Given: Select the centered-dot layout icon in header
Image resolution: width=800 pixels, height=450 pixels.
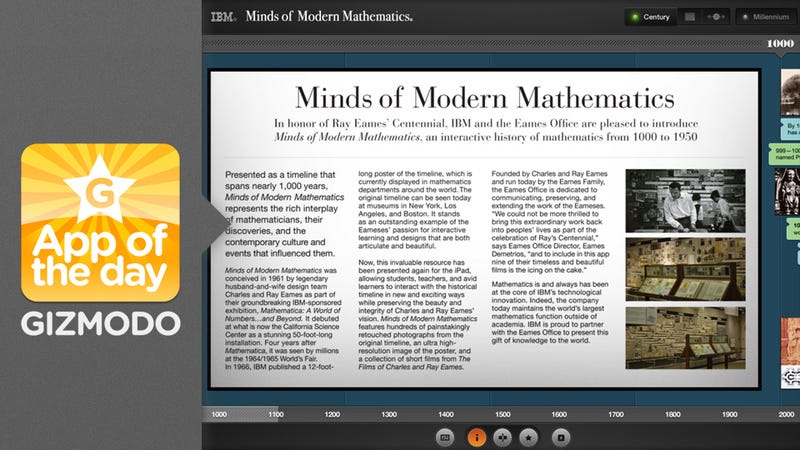Looking at the screenshot, I should [716, 17].
